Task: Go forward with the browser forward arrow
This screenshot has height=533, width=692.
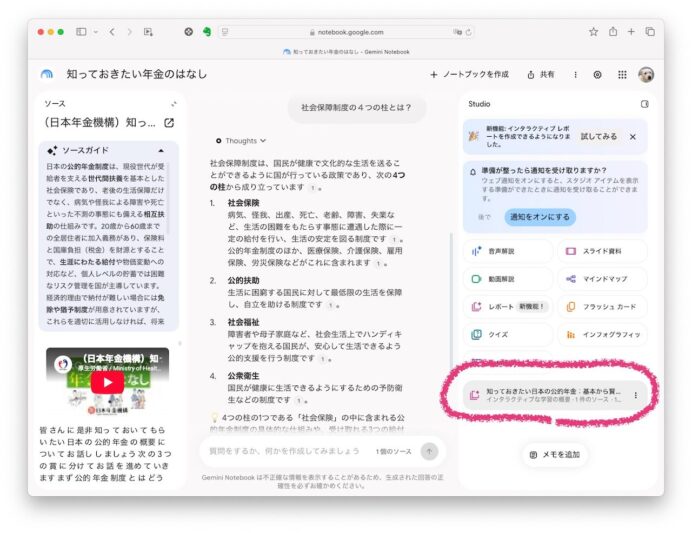Action: click(x=129, y=32)
